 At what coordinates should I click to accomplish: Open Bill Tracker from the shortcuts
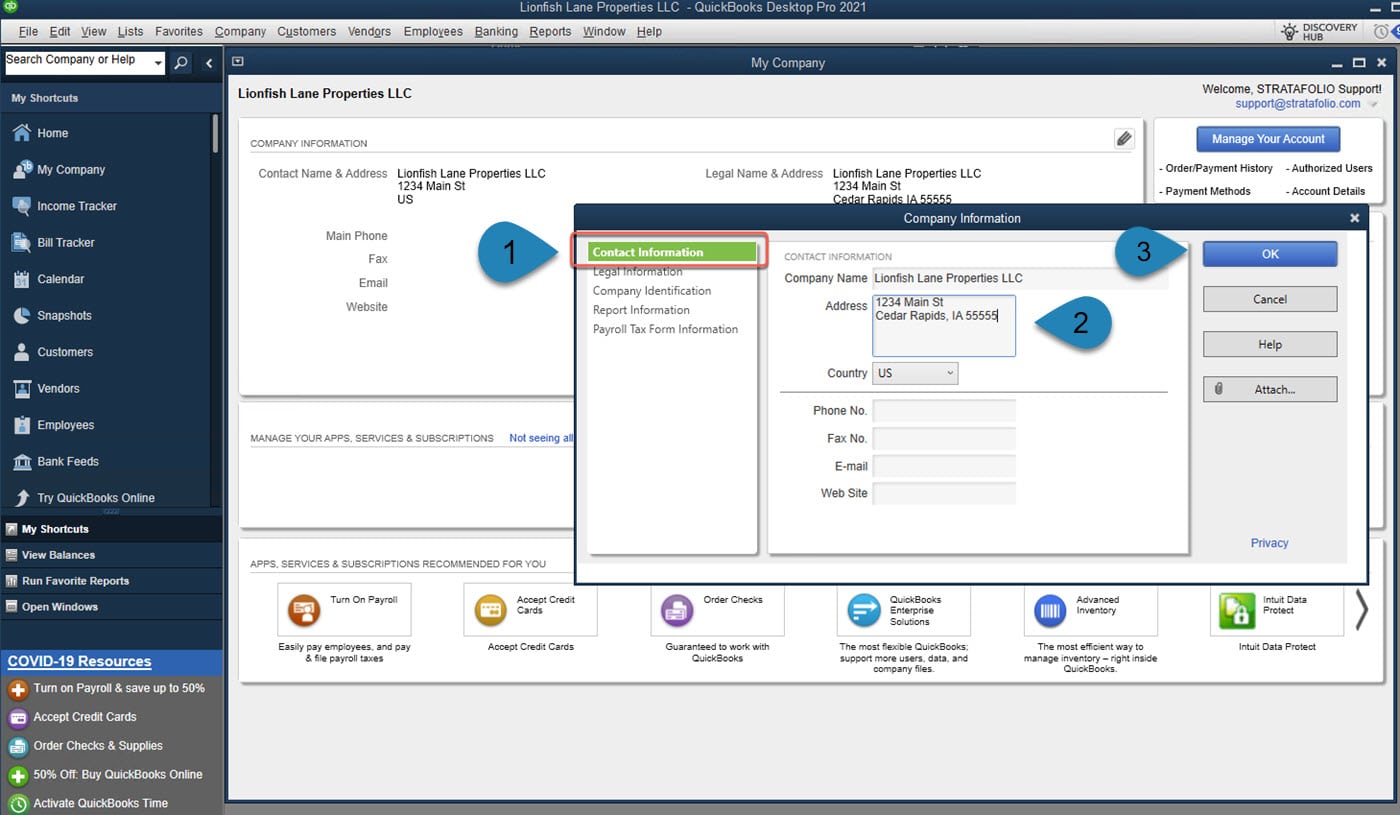coord(21,243)
